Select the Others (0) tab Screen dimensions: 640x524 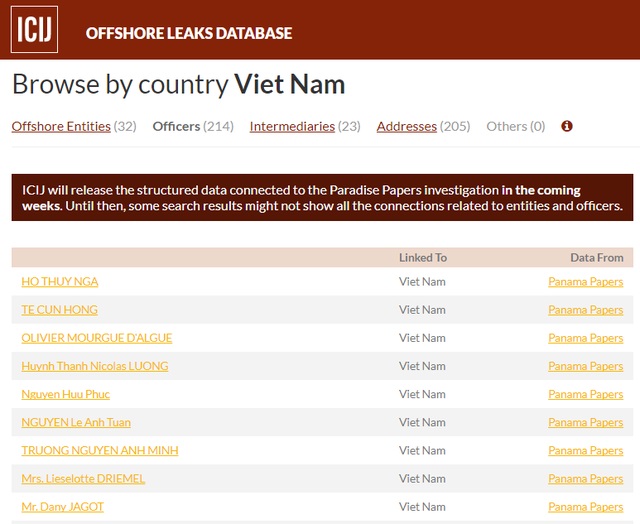click(x=516, y=127)
